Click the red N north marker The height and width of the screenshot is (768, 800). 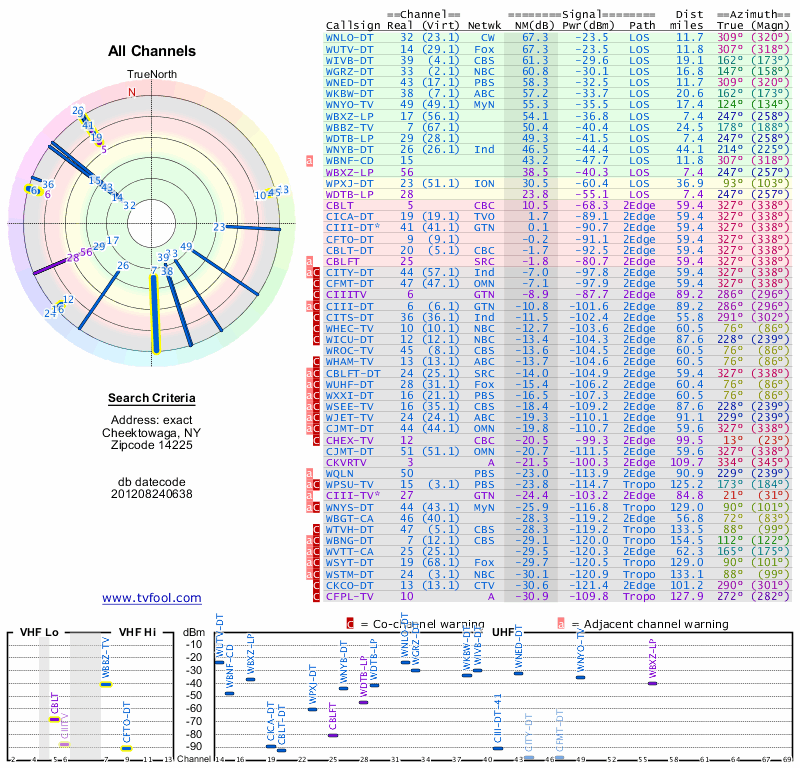pos(132,92)
